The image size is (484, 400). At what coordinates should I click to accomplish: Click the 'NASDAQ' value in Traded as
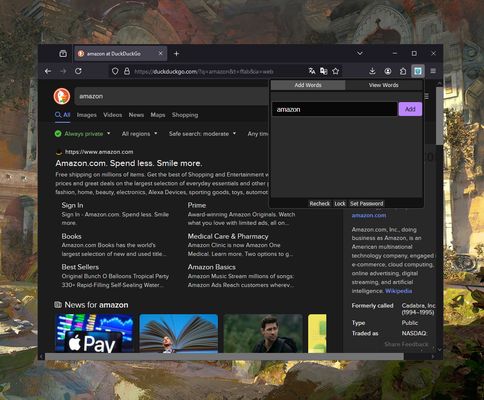pyautogui.click(x=414, y=333)
